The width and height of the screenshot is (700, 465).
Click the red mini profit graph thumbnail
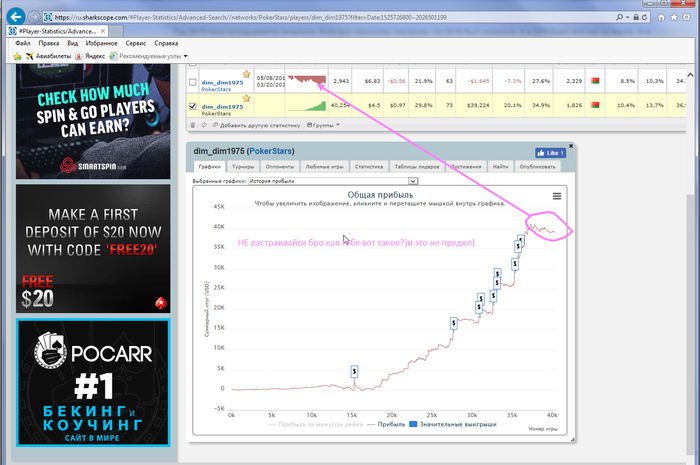pyautogui.click(x=307, y=80)
